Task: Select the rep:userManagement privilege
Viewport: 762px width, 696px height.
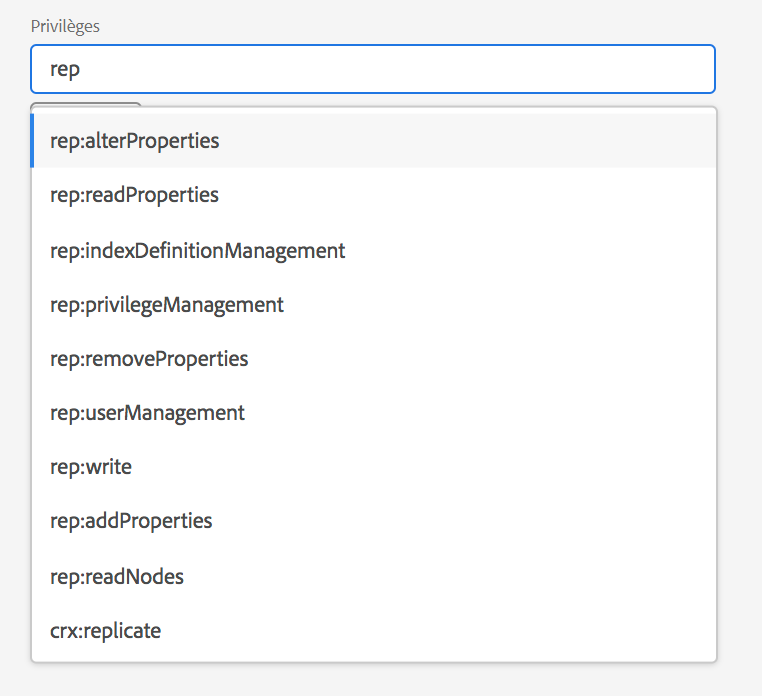Action: [x=147, y=412]
